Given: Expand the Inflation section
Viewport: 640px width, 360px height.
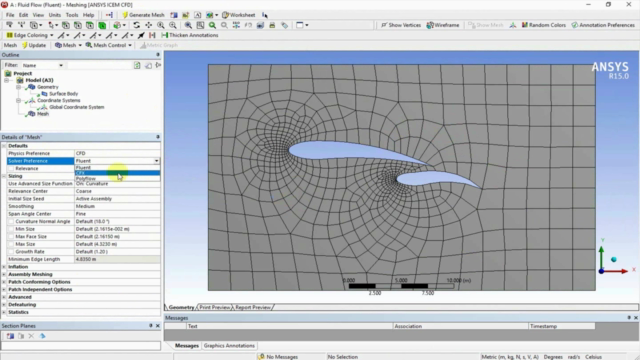Looking at the screenshot, I should click(4, 267).
